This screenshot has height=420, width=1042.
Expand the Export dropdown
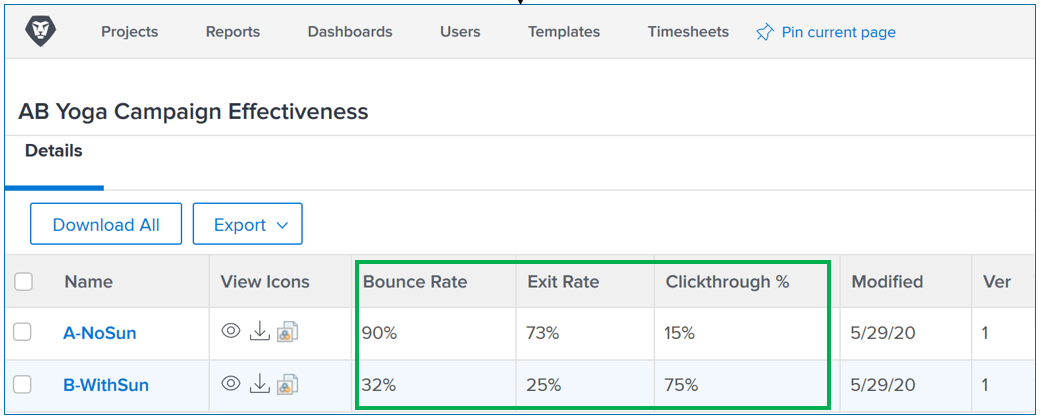248,225
